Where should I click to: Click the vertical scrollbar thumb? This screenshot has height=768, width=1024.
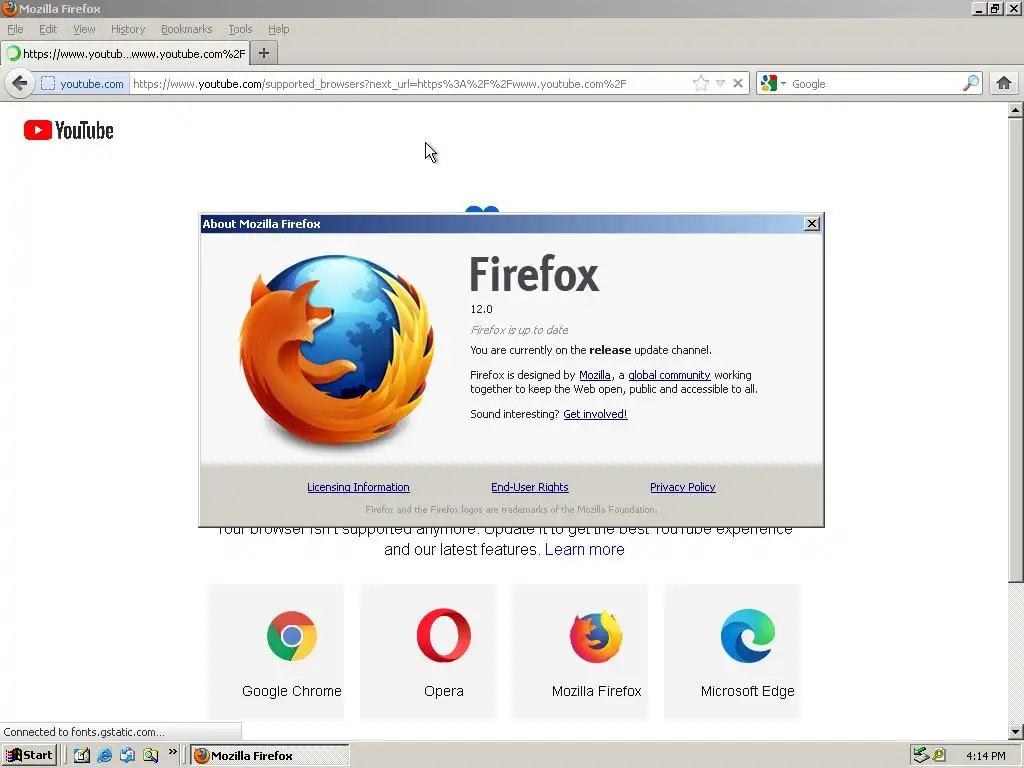pos(1016,350)
